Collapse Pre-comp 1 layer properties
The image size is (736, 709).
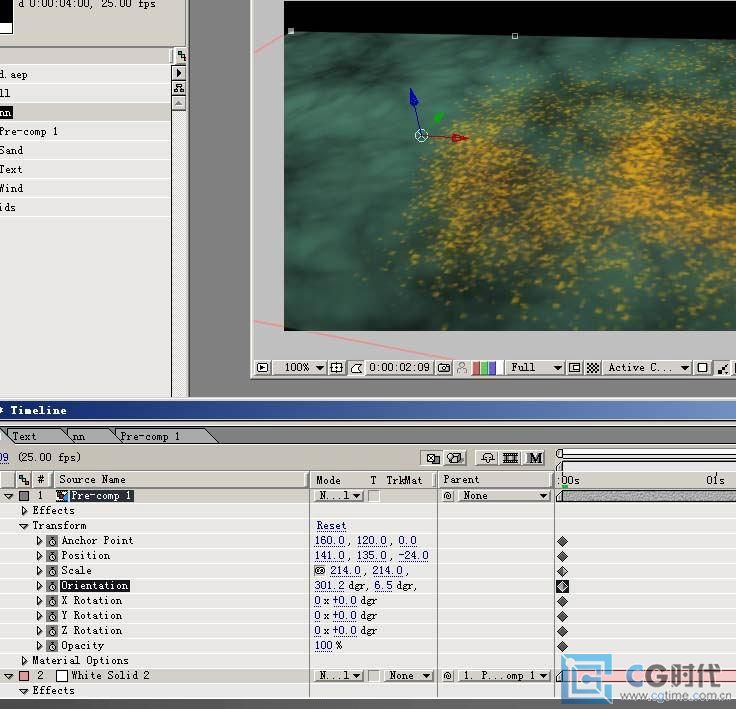coord(8,496)
